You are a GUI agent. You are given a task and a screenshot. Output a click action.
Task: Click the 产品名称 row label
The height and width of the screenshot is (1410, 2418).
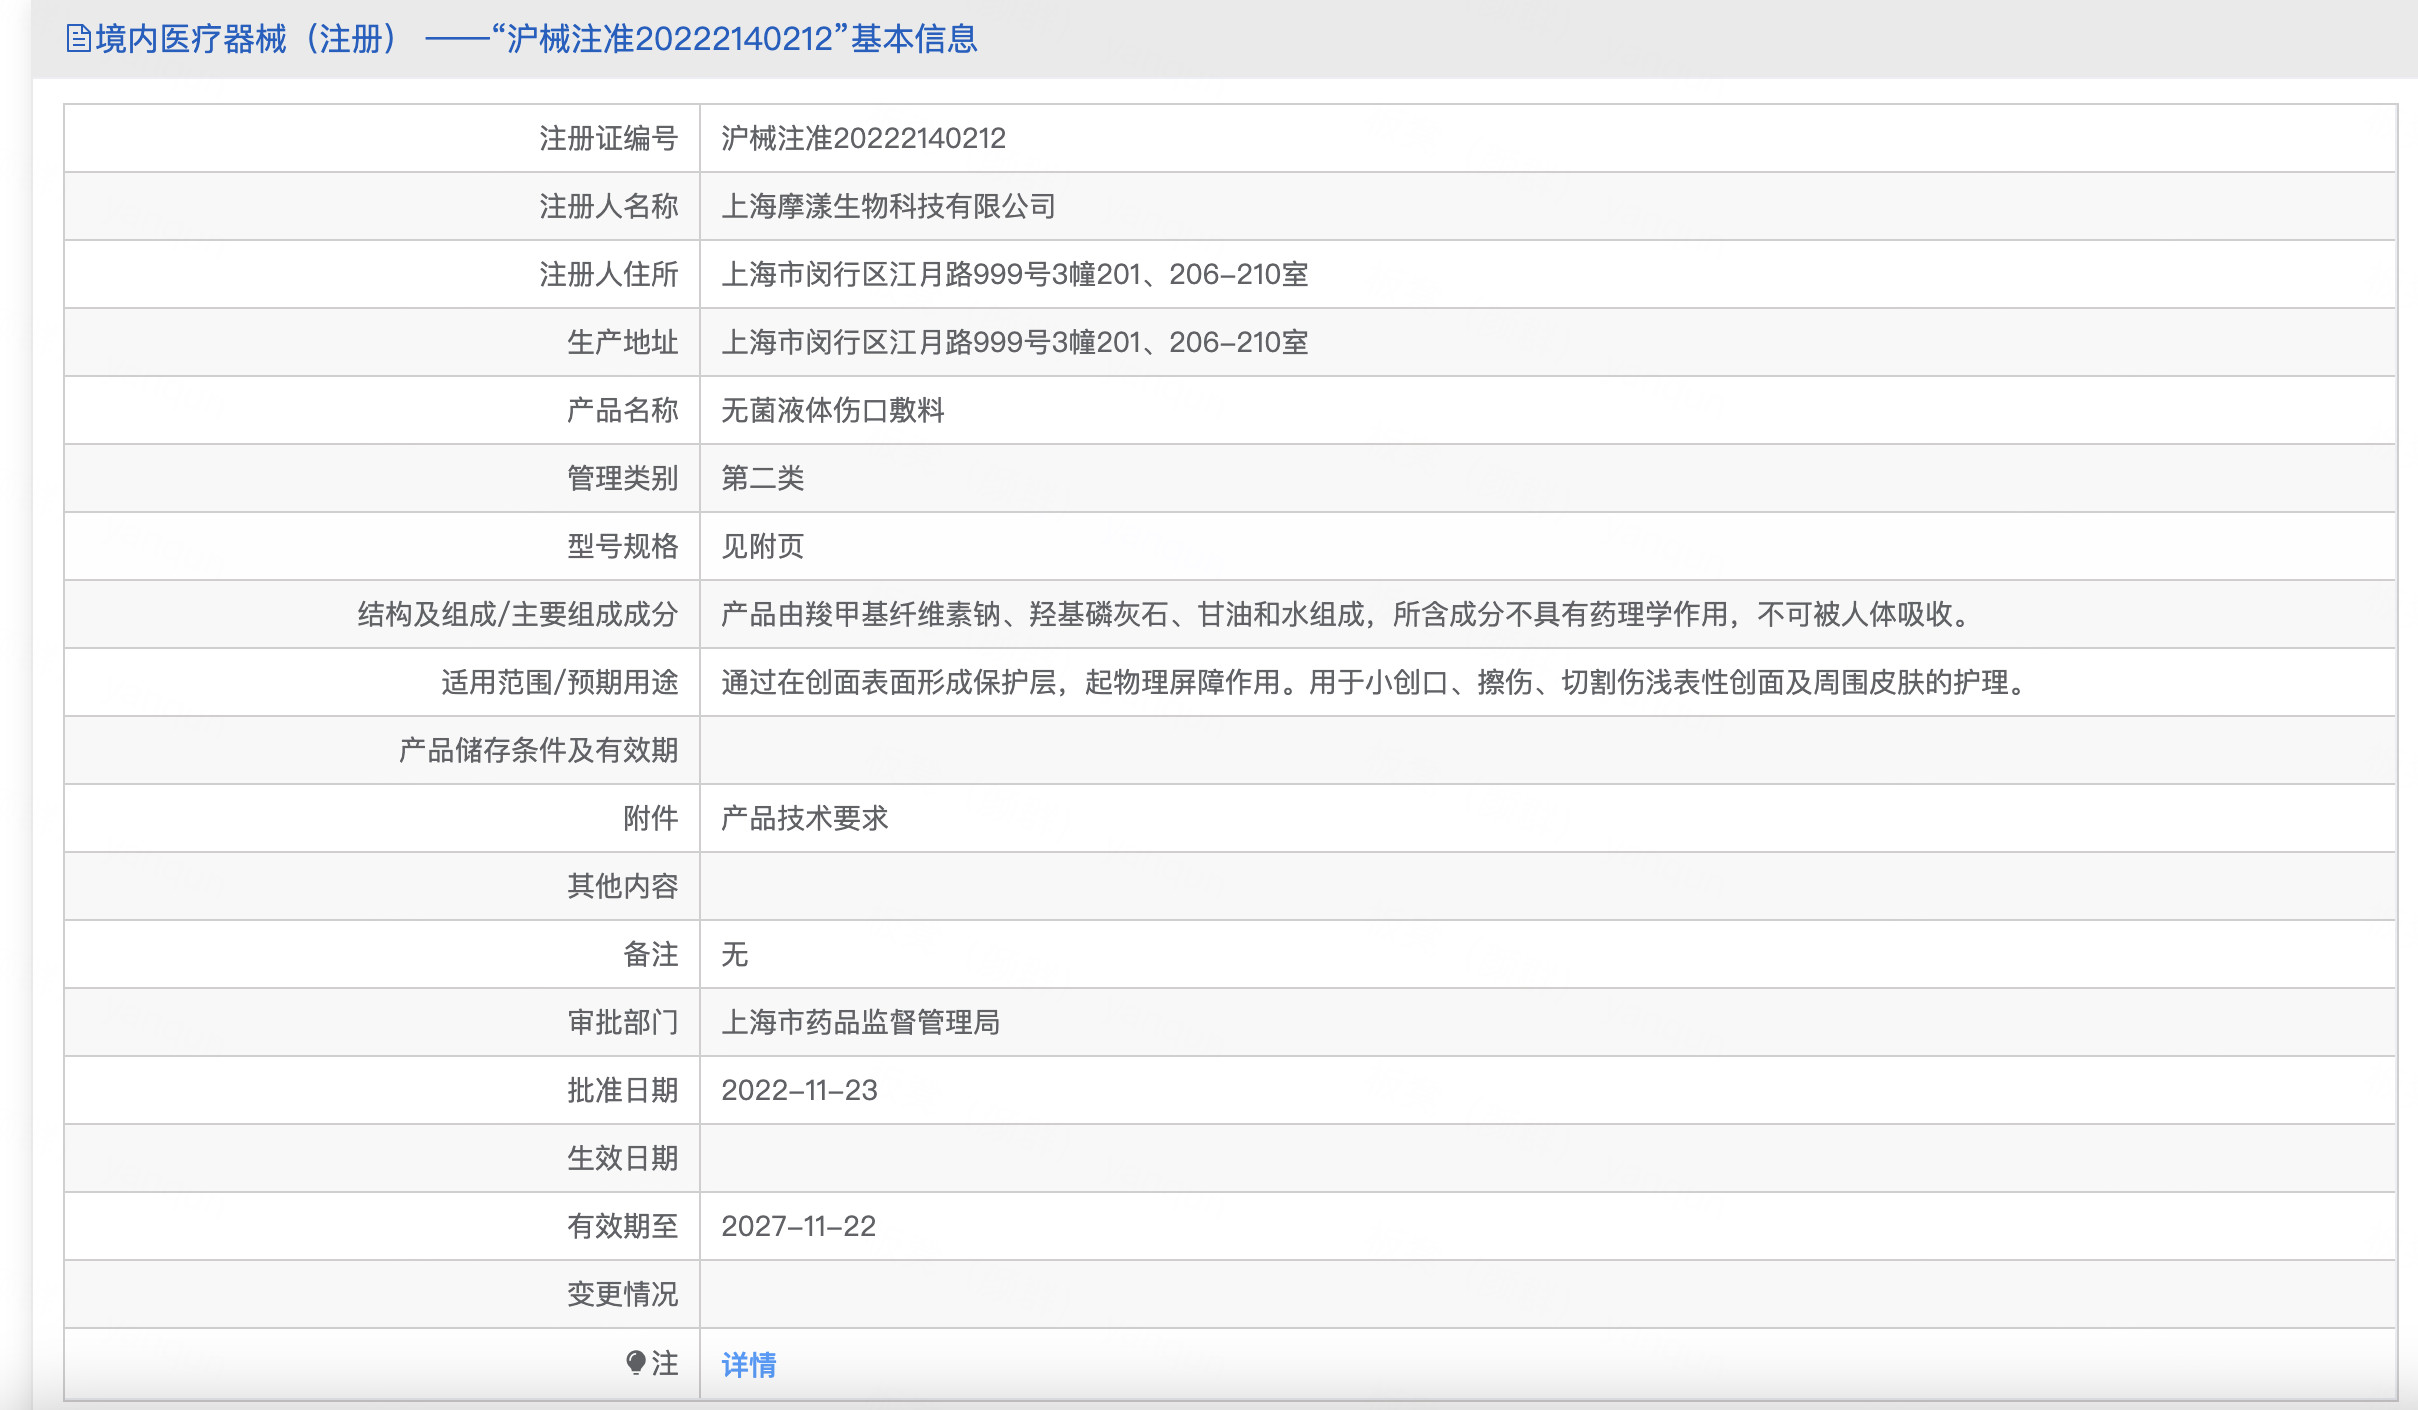pos(623,410)
